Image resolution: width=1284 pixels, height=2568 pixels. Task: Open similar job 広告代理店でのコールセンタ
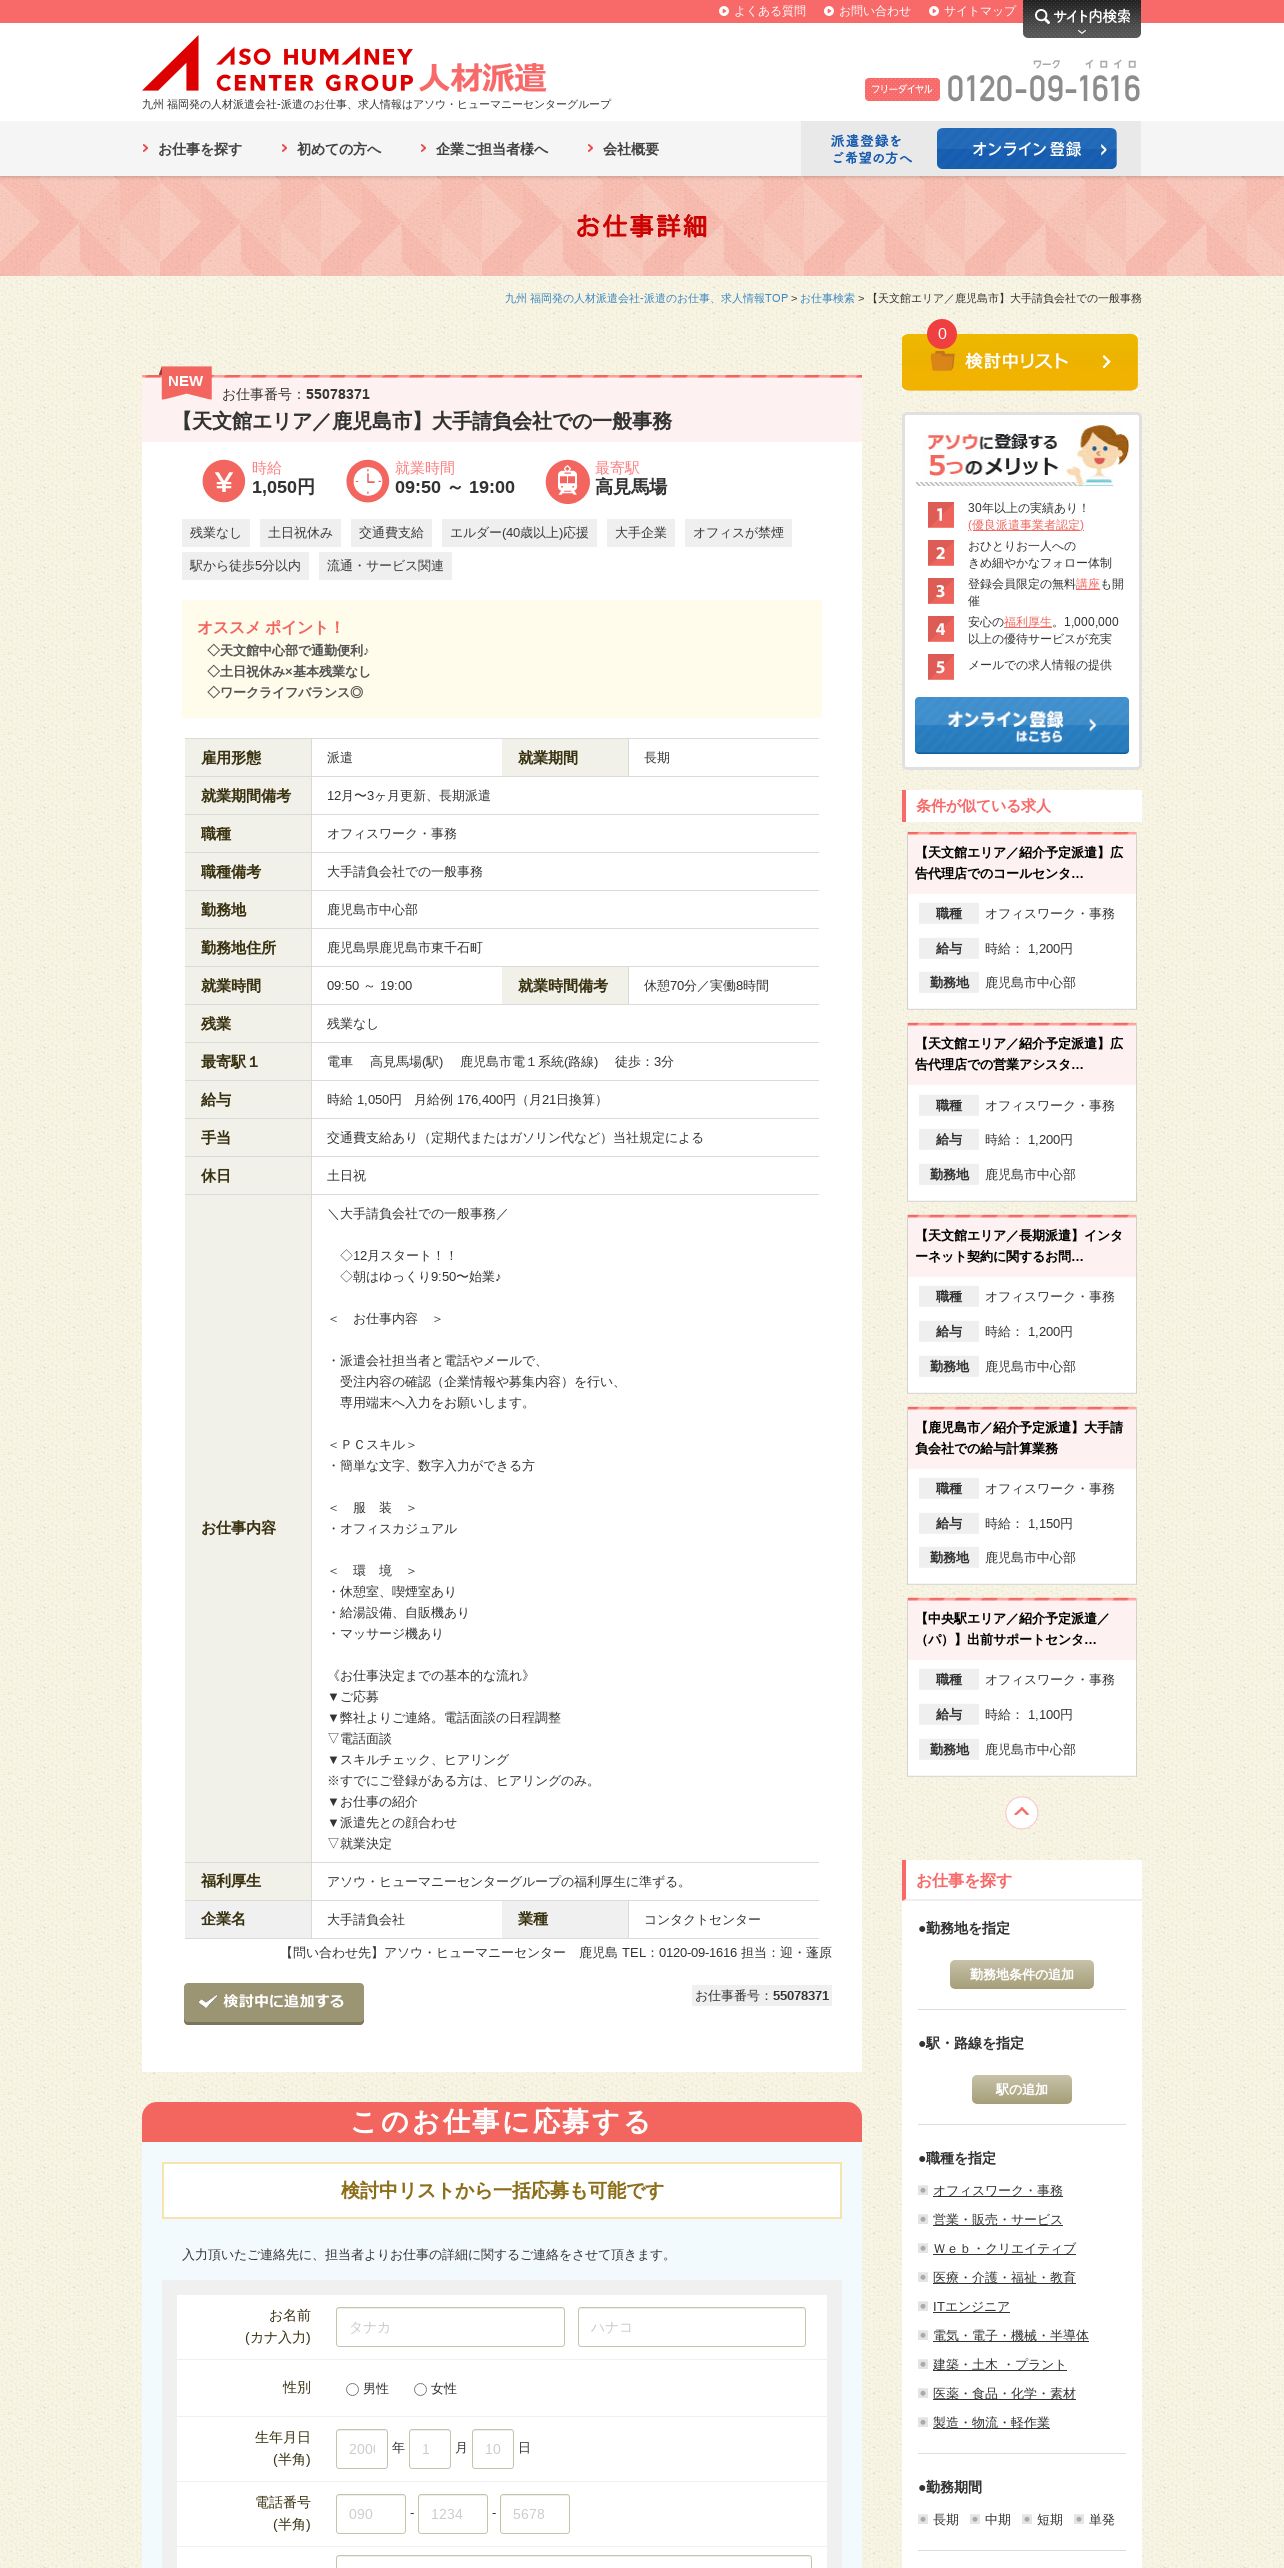pyautogui.click(x=1020, y=863)
